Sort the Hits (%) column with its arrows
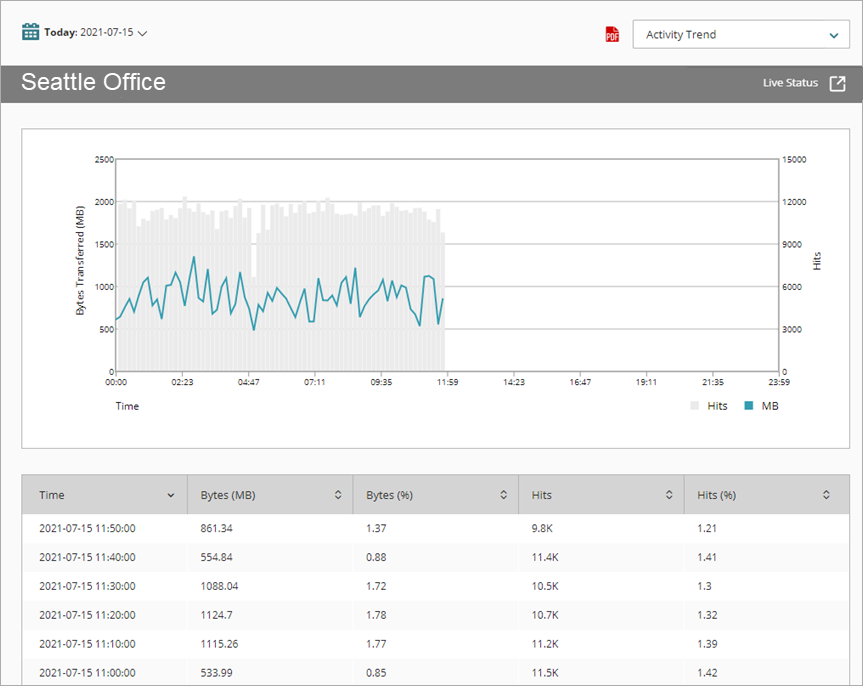Image resolution: width=863 pixels, height=686 pixels. [x=826, y=494]
